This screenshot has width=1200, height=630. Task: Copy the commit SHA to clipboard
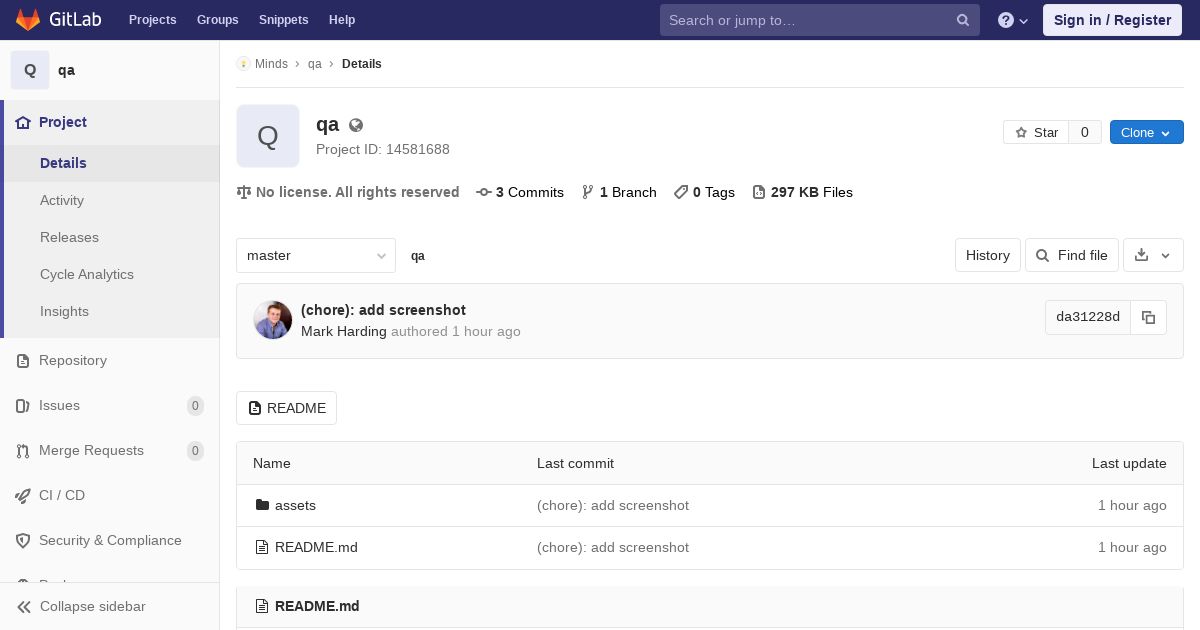1148,317
